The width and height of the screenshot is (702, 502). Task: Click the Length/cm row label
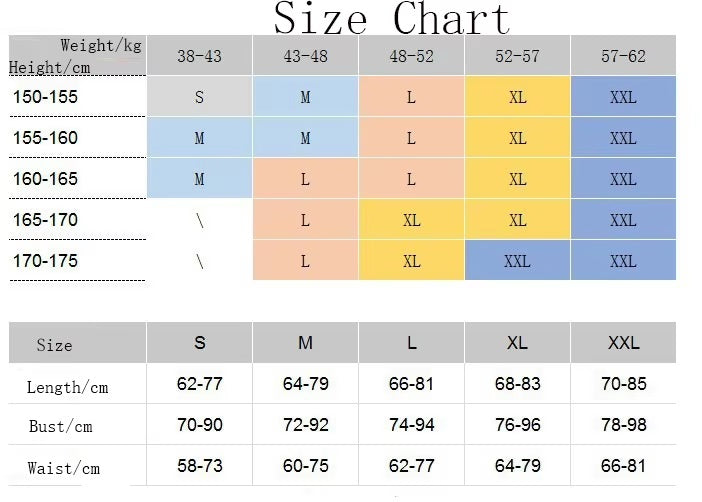pyautogui.click(x=67, y=387)
